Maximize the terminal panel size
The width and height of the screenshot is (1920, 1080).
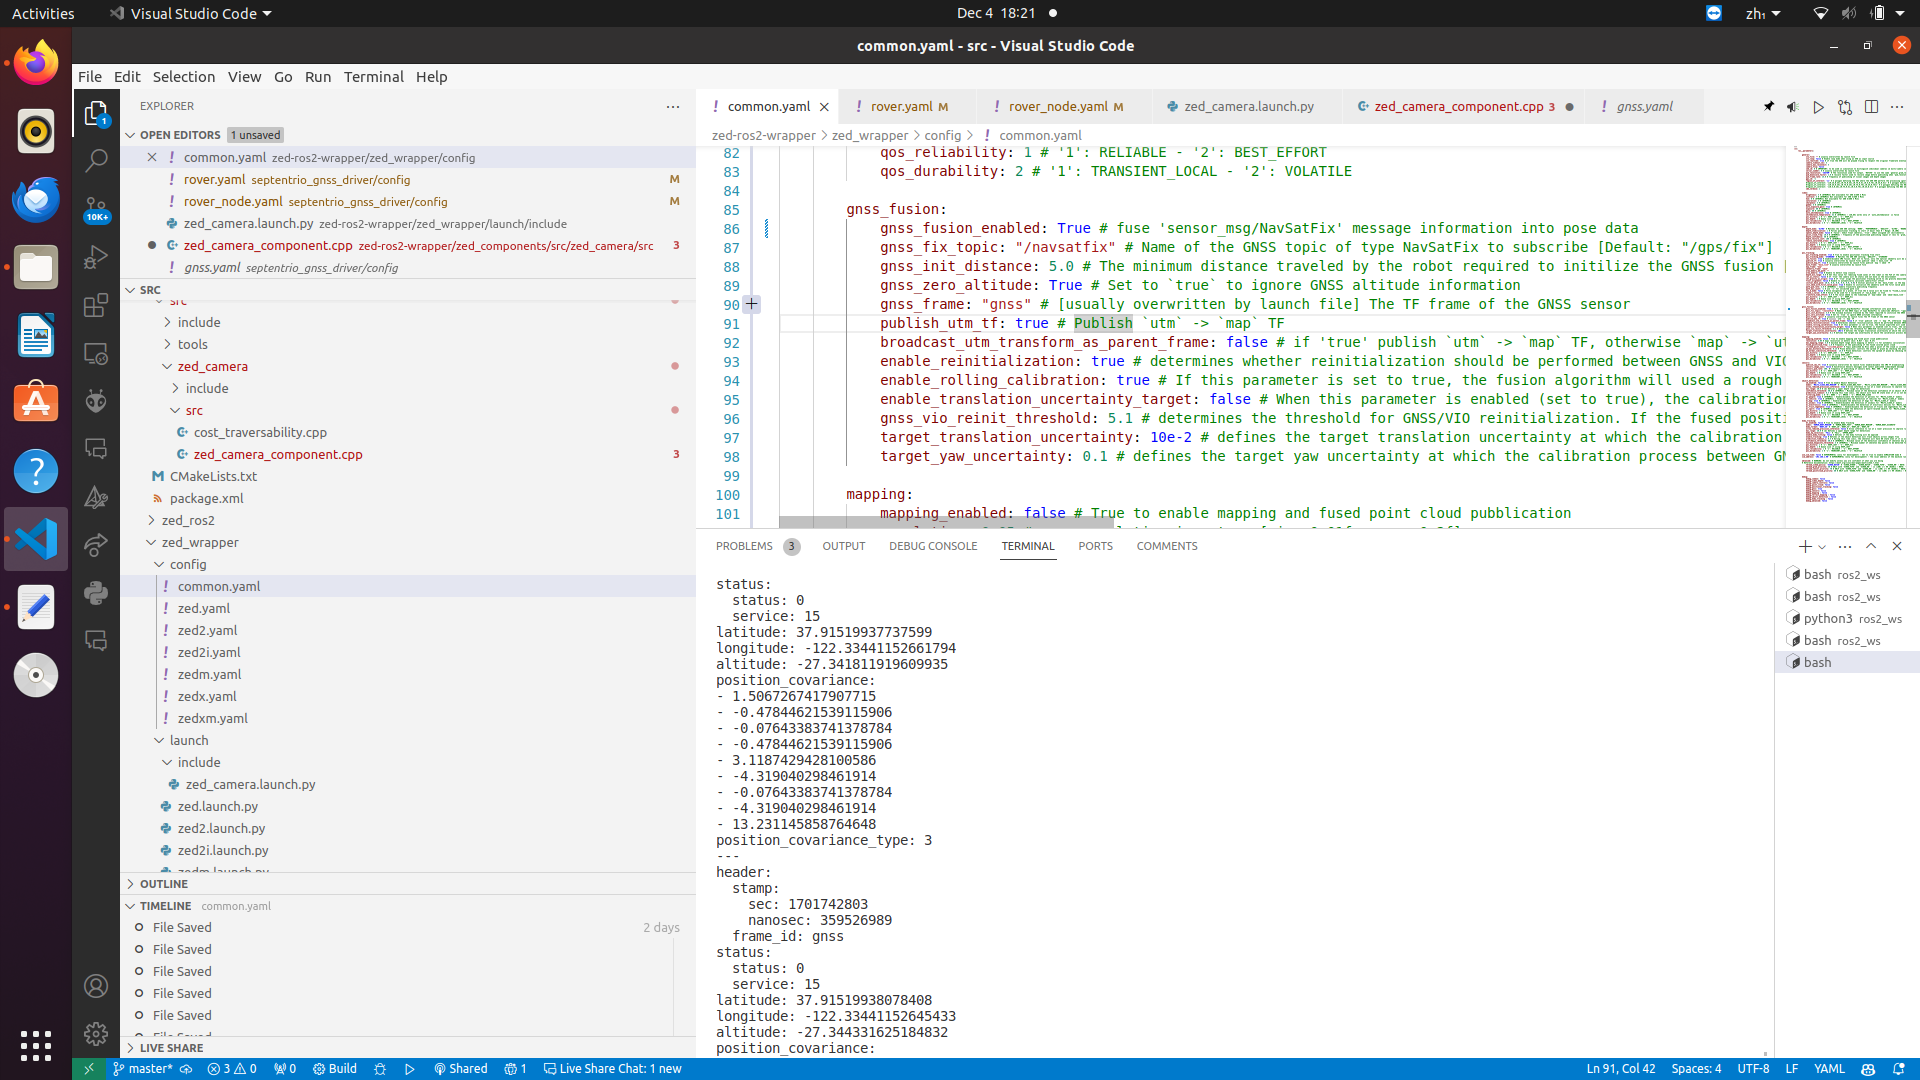click(1871, 546)
